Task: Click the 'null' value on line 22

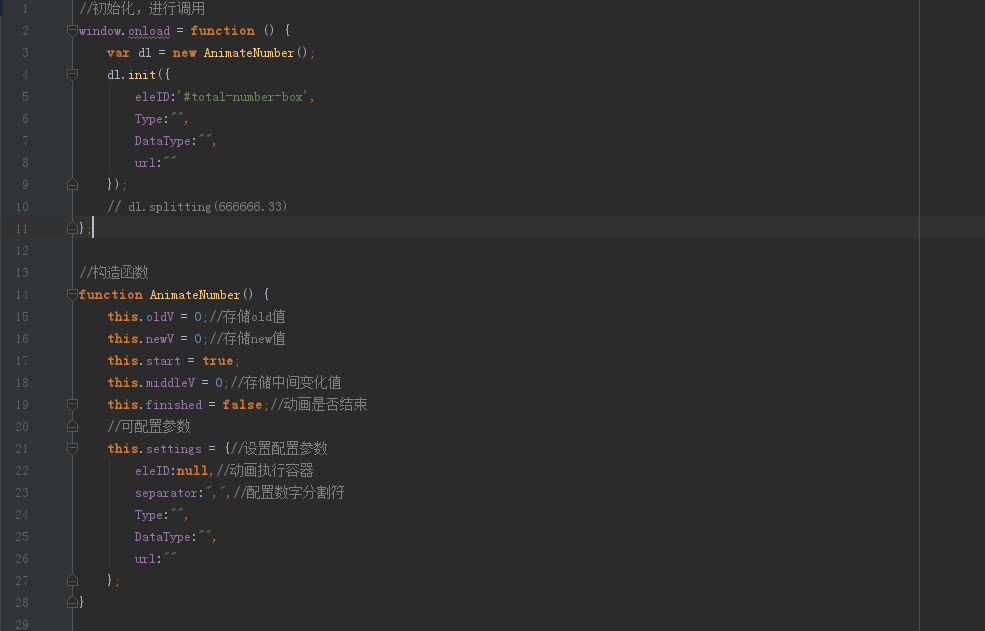Action: pyautogui.click(x=192, y=470)
